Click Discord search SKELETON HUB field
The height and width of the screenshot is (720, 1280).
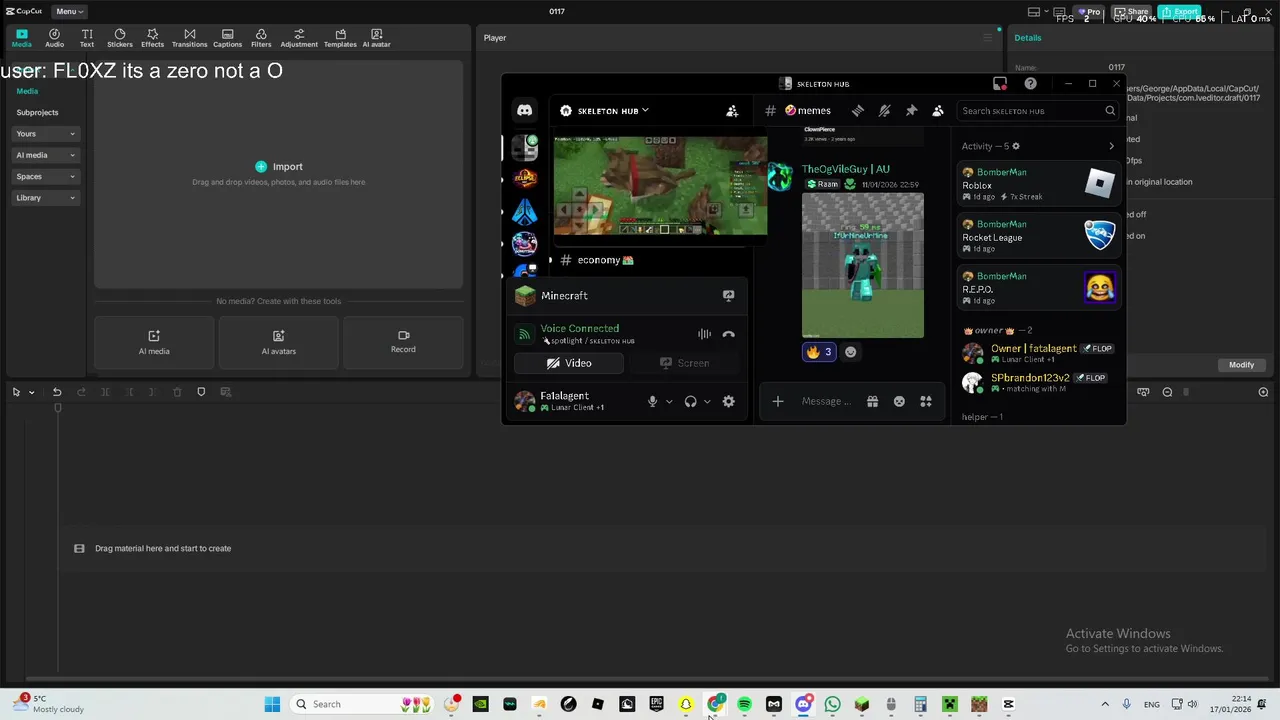(x=1037, y=111)
